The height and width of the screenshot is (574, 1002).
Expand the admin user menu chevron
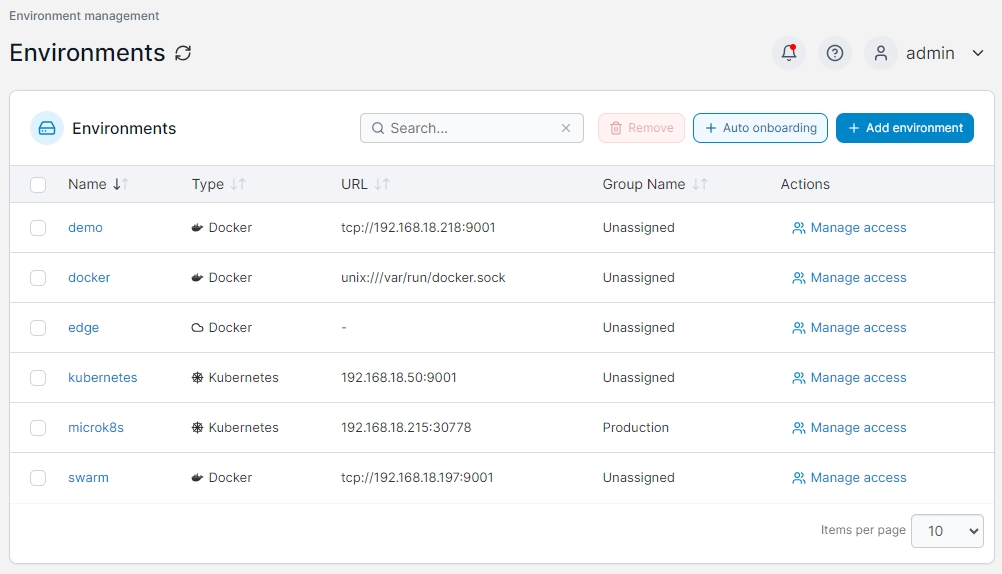point(978,53)
